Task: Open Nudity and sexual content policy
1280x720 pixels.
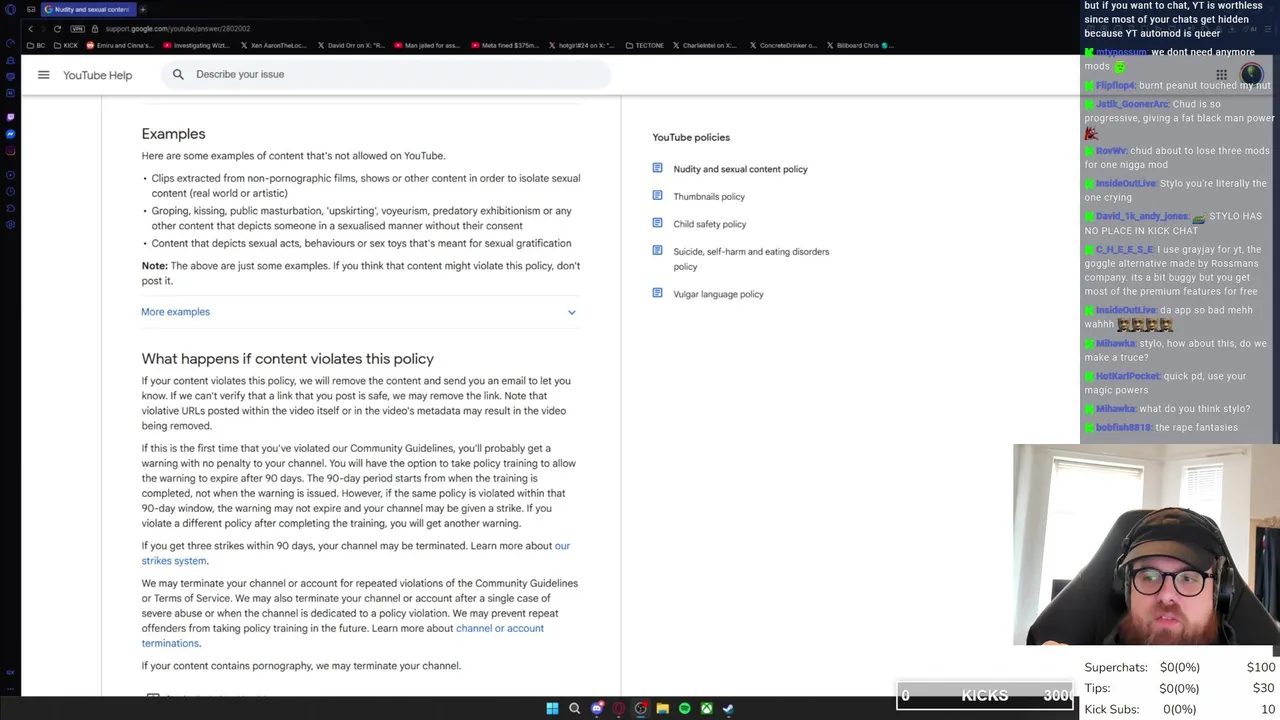Action: point(740,169)
